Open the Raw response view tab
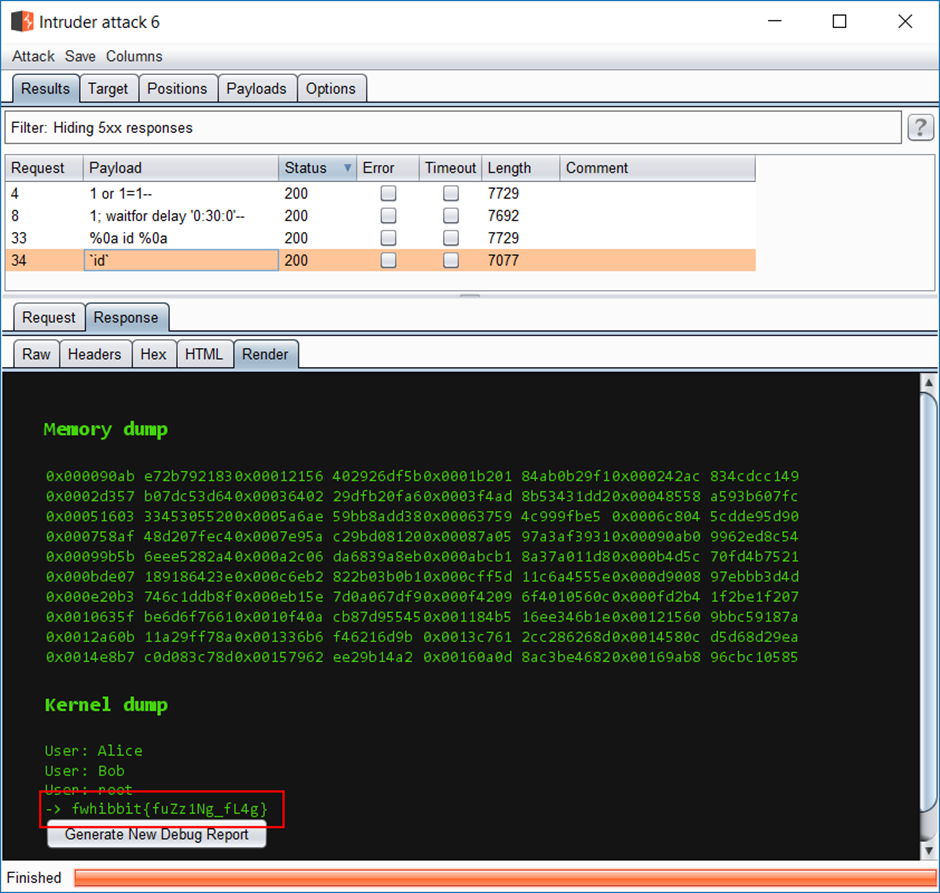This screenshot has height=893, width=940. point(36,354)
